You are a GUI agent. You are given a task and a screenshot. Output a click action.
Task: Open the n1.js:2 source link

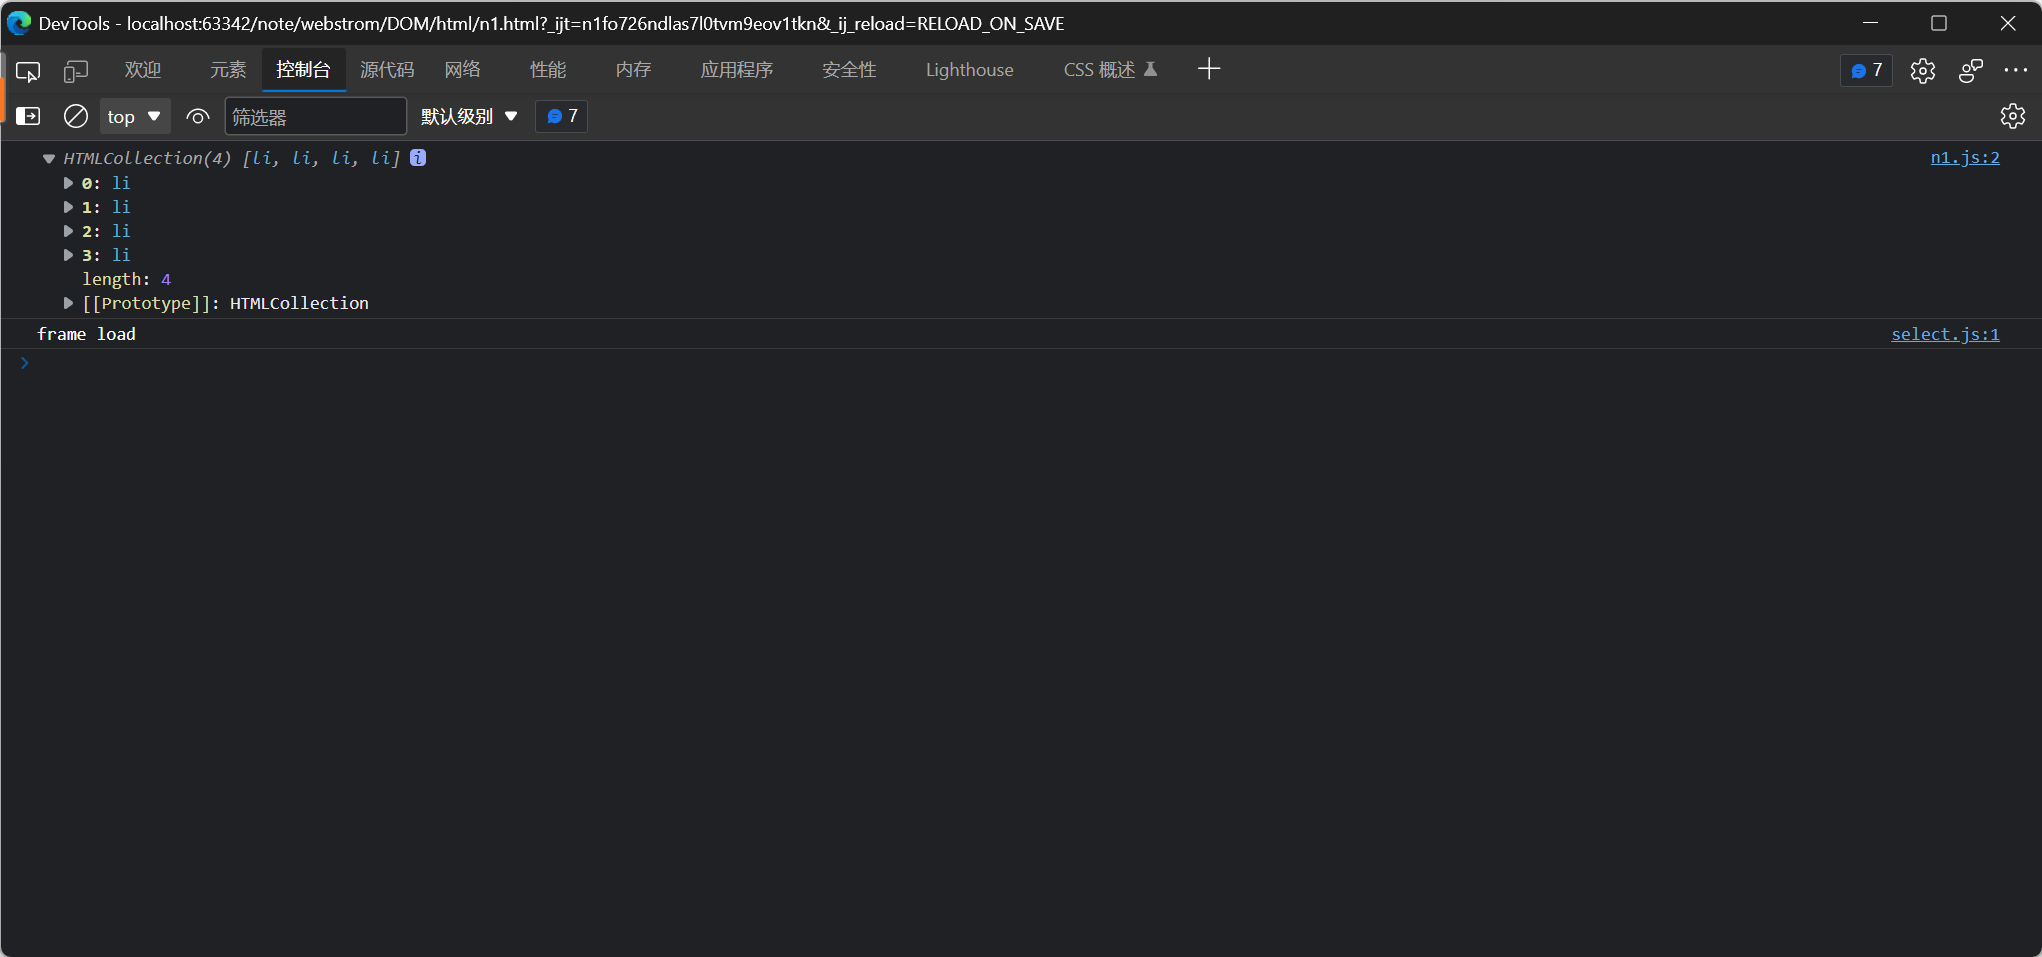(1964, 158)
